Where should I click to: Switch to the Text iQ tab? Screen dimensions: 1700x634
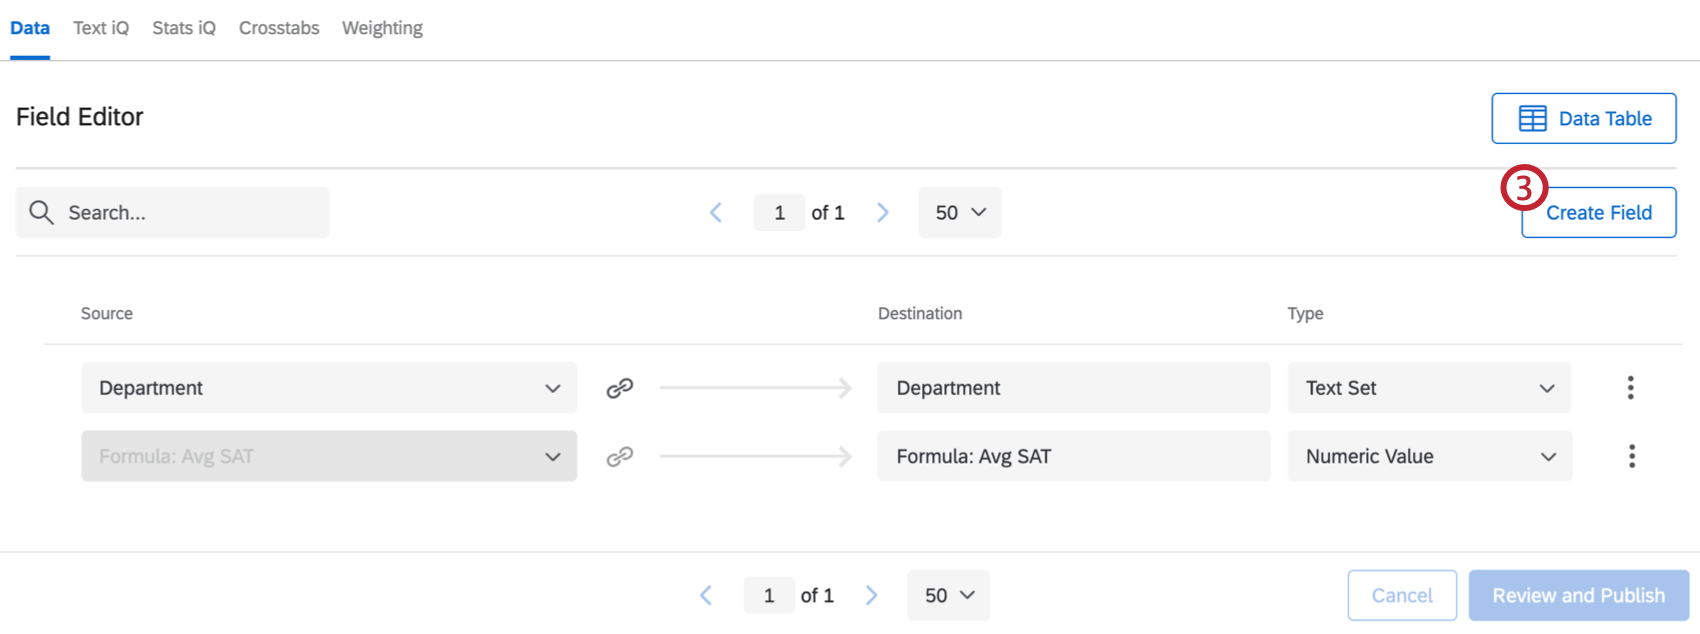[101, 28]
